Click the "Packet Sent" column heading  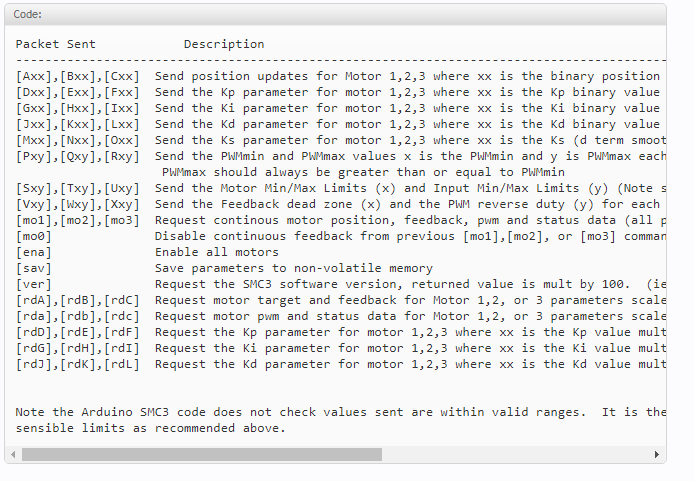[60, 44]
